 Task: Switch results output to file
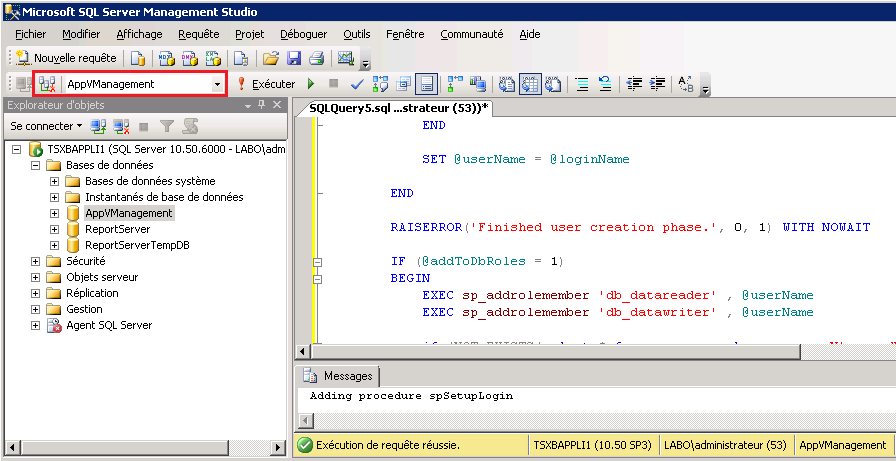553,85
